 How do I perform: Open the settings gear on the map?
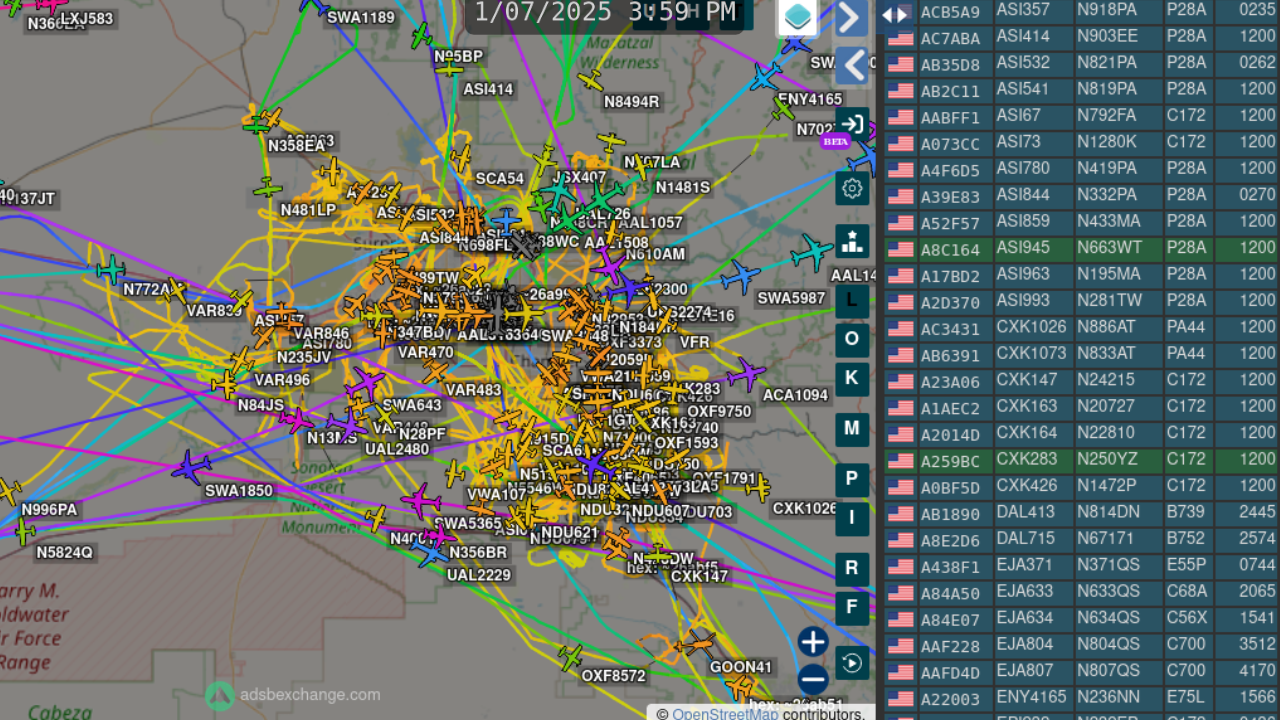[852, 188]
